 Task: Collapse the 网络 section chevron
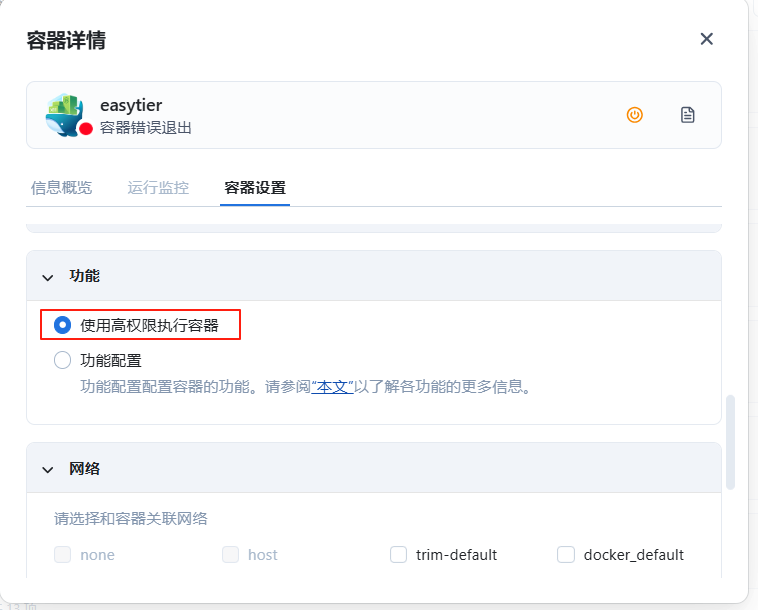click(x=47, y=470)
